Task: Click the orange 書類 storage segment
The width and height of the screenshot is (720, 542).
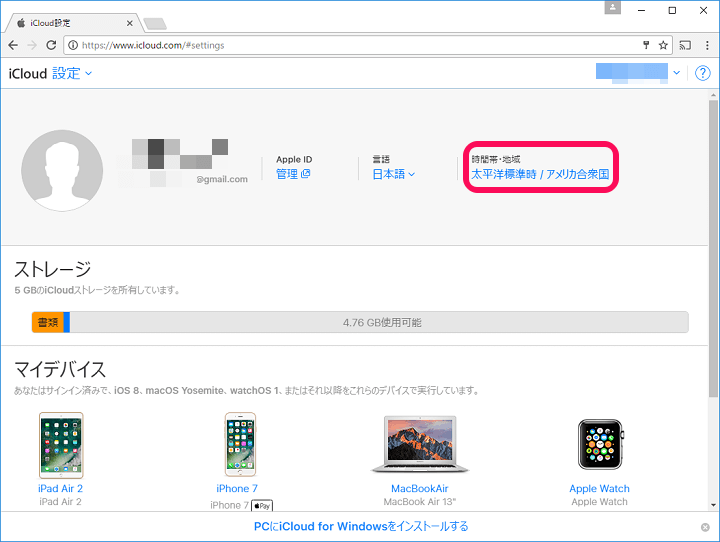Action: pos(48,322)
